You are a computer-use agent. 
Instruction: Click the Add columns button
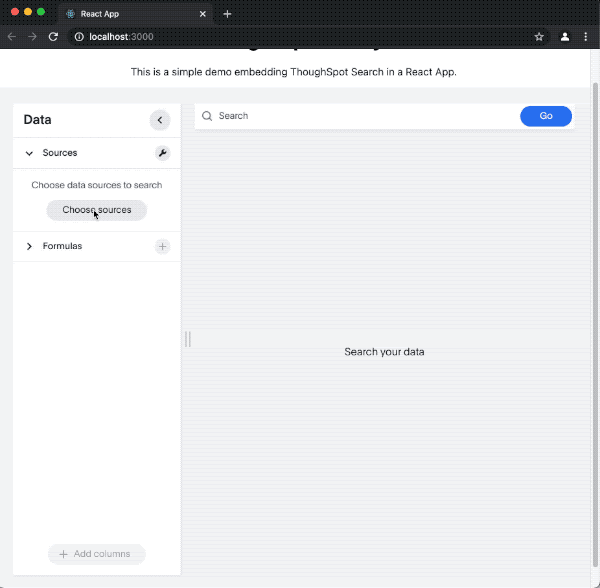click(96, 554)
